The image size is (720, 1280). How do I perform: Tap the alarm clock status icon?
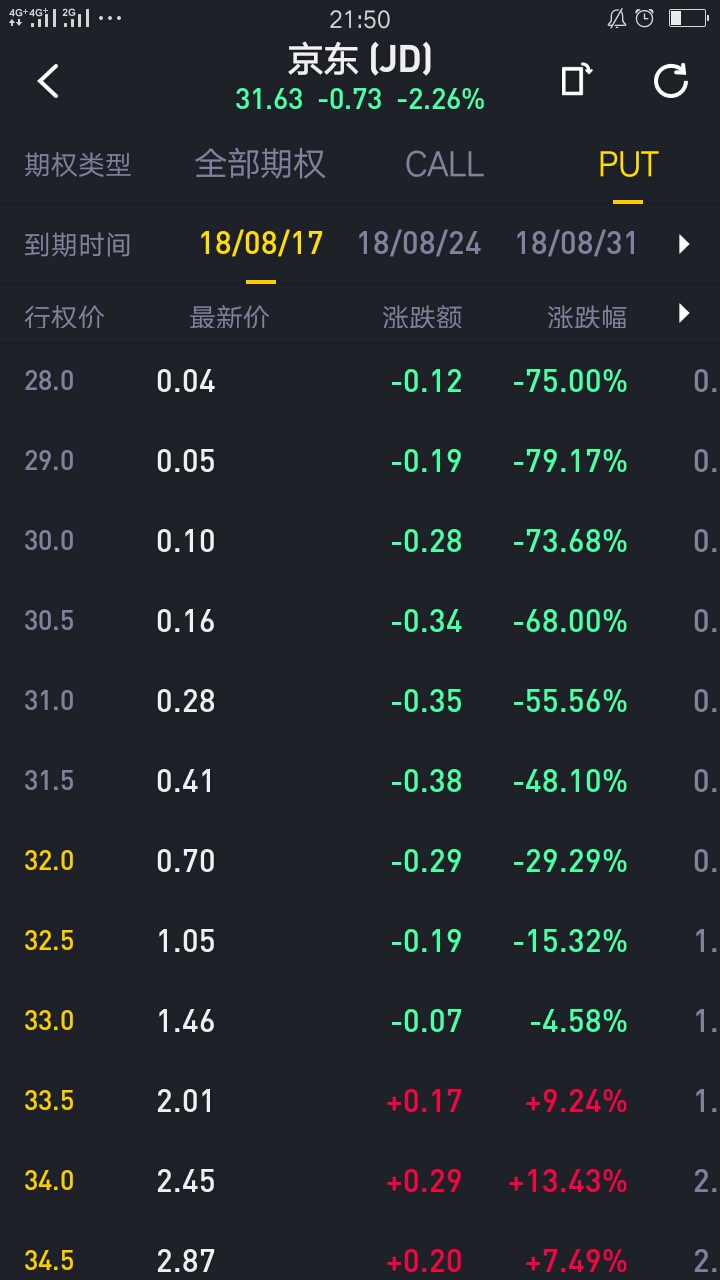645,18
